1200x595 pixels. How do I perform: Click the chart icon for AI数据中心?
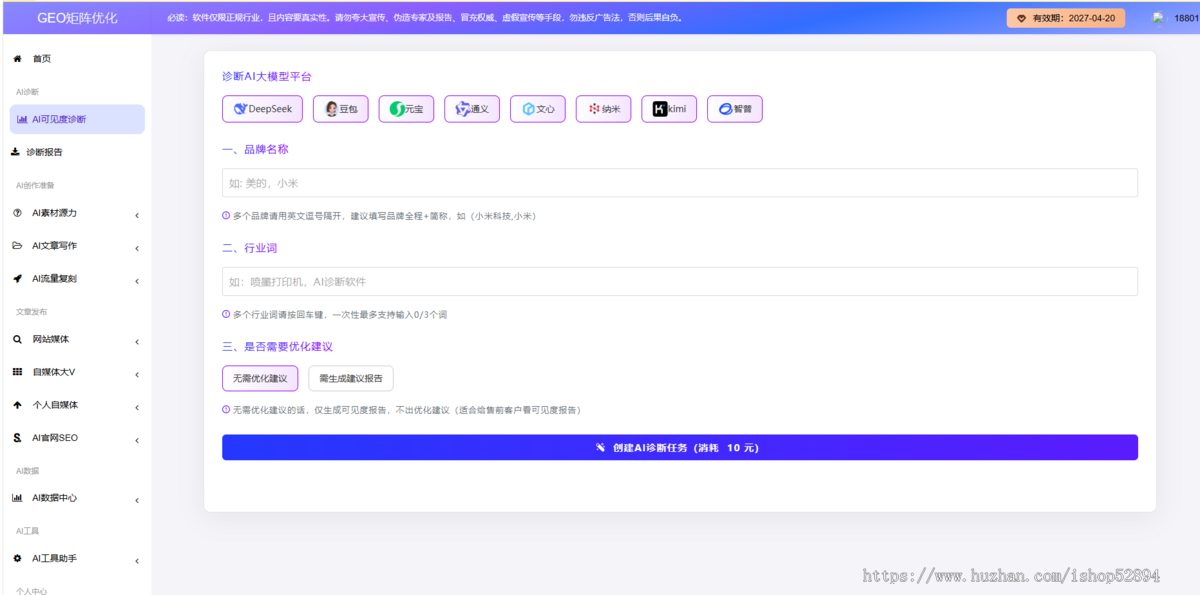point(17,498)
